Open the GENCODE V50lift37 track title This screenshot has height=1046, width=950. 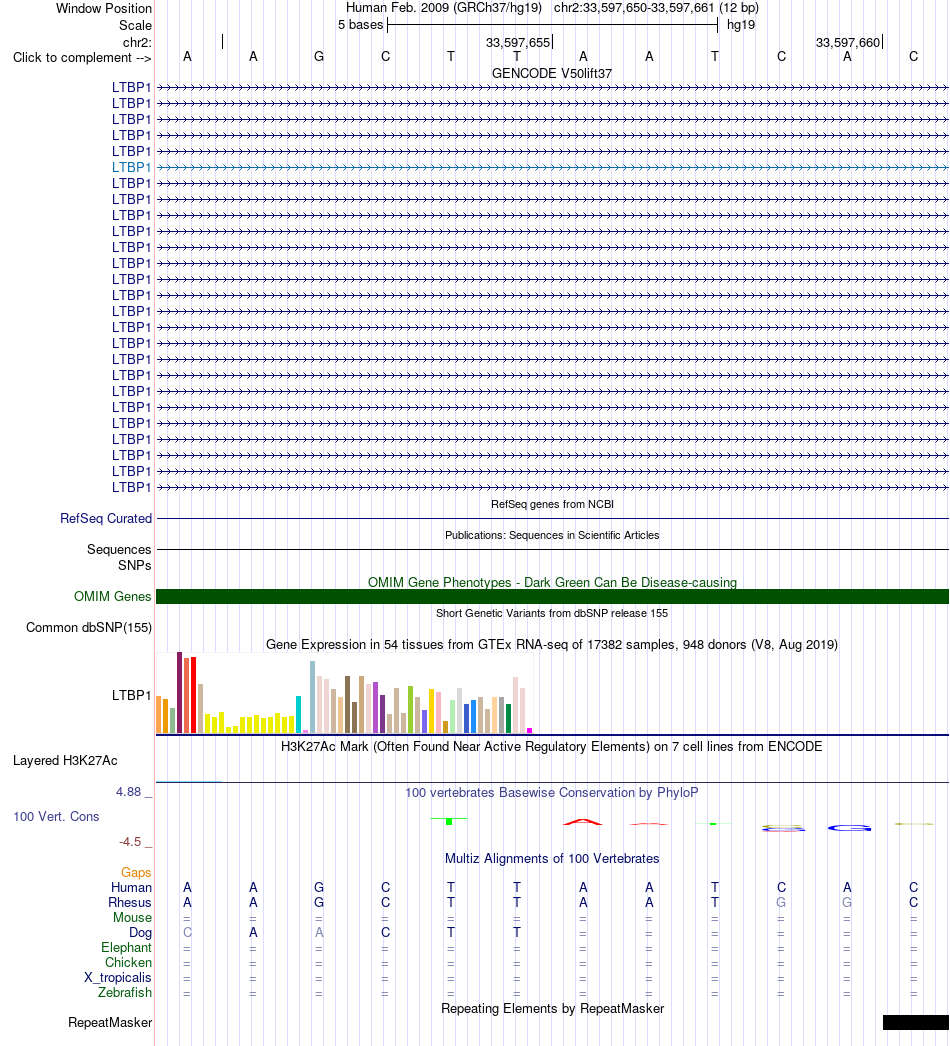coord(552,73)
